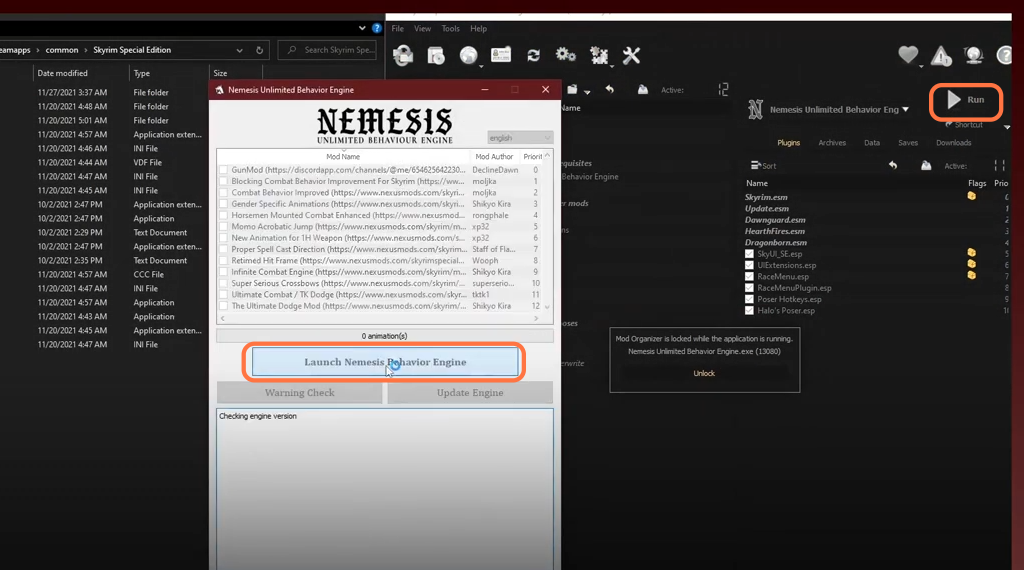Click restore backup arrow in Plugins pane
The height and width of the screenshot is (570, 1024).
pyautogui.click(x=893, y=166)
